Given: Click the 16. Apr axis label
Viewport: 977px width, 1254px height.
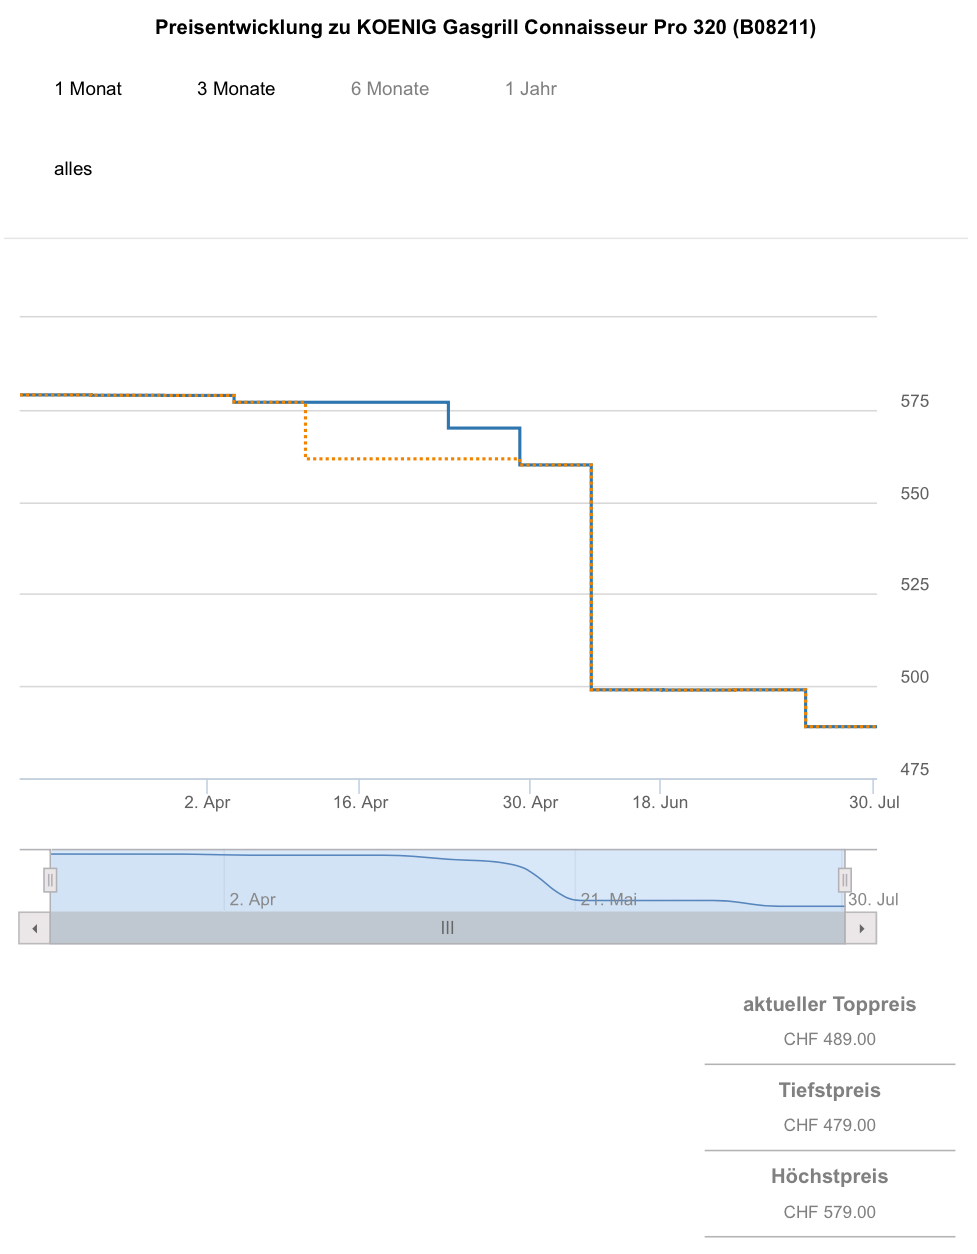Looking at the screenshot, I should coord(360,802).
